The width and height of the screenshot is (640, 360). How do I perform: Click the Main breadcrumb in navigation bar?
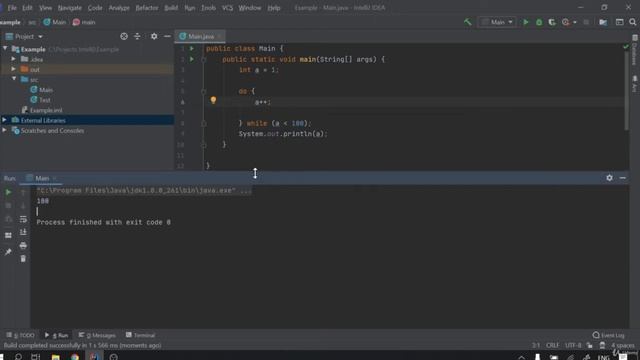(55, 22)
